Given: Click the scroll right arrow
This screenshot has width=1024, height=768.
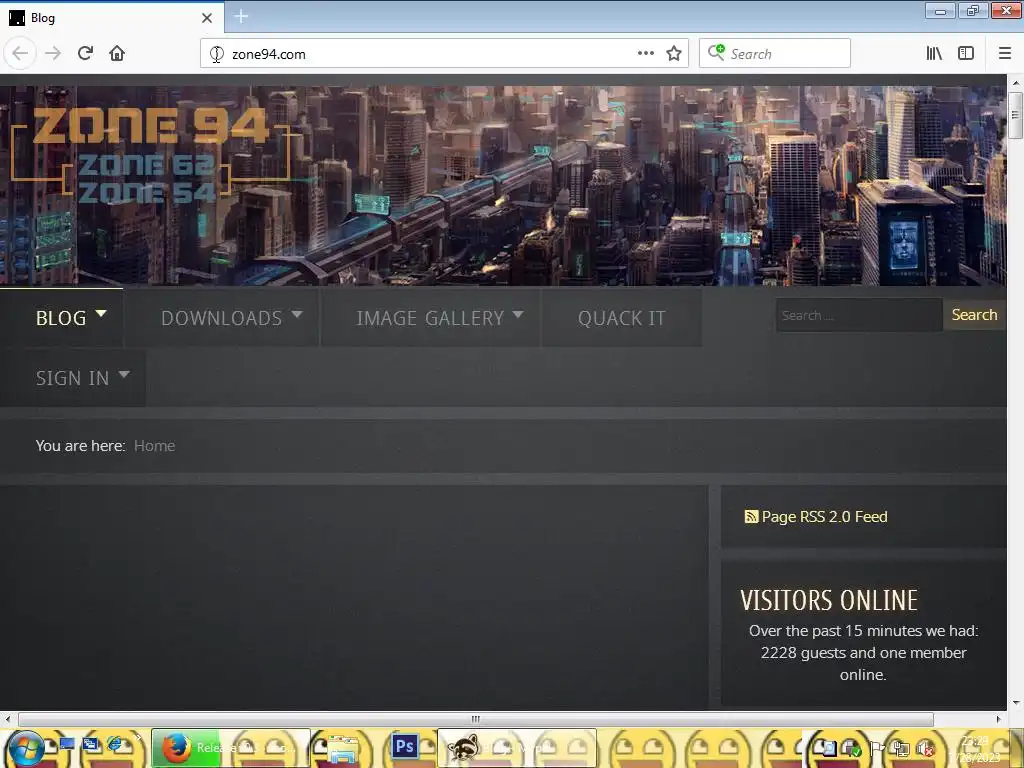Looking at the screenshot, I should click(998, 719).
